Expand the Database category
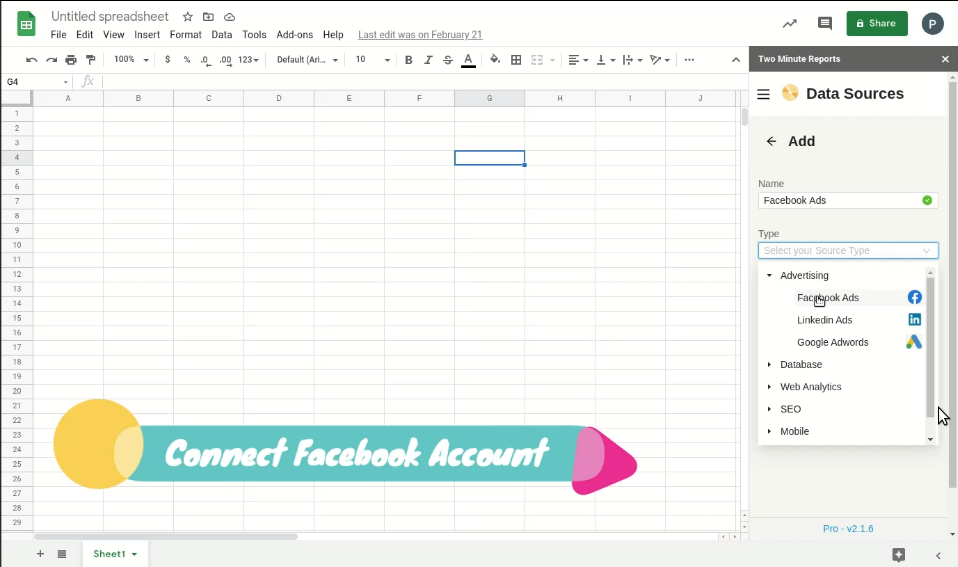Viewport: 958px width, 567px height. (769, 365)
